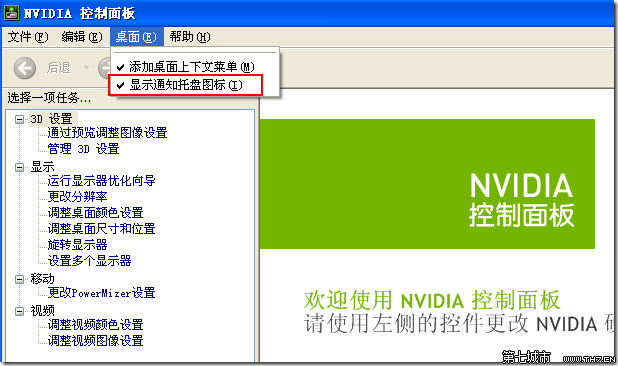Open 更改分辨率 link
Viewport: 618px width, 366px height.
coord(77,197)
